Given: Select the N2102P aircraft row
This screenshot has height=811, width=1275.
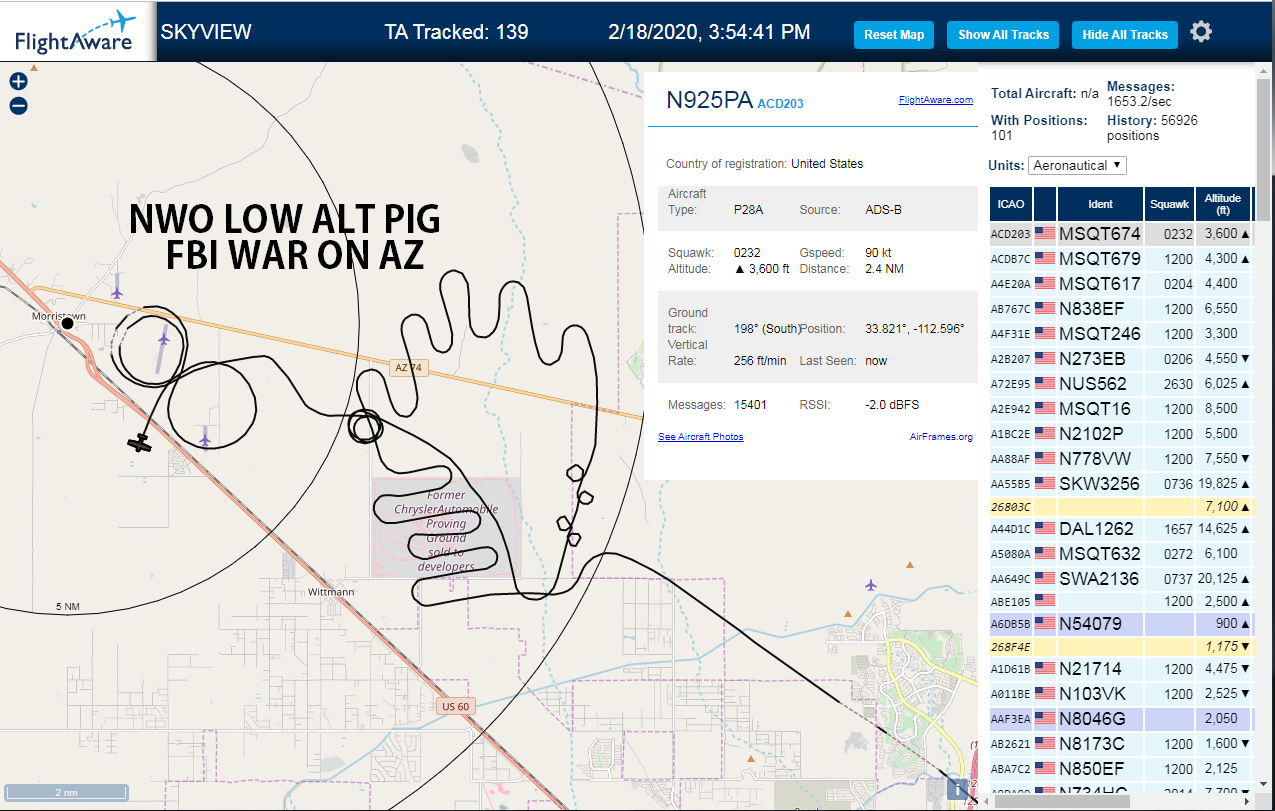Looking at the screenshot, I should [1121, 434].
